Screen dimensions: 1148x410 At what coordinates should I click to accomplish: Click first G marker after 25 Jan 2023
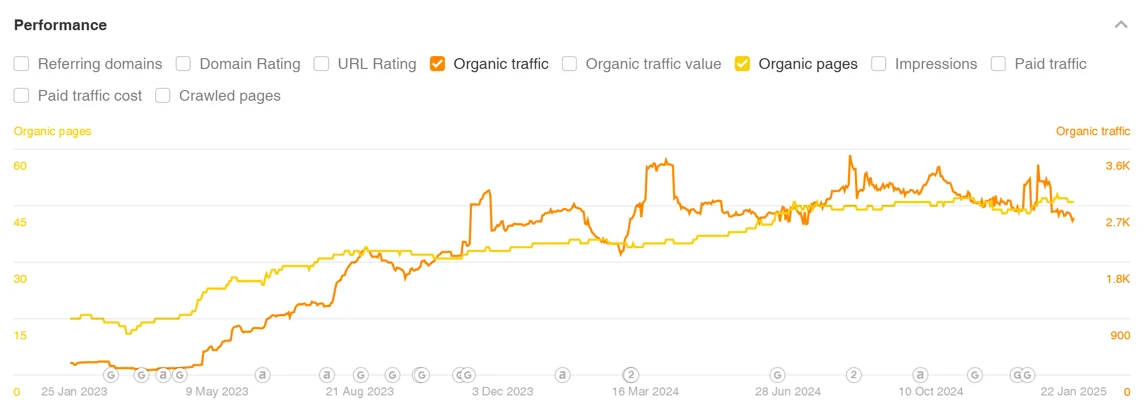(x=111, y=375)
